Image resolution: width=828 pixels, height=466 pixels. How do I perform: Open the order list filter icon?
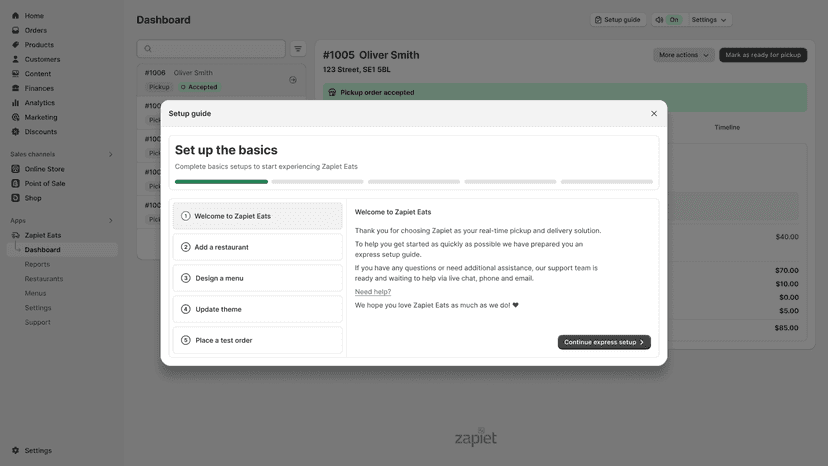[298, 49]
